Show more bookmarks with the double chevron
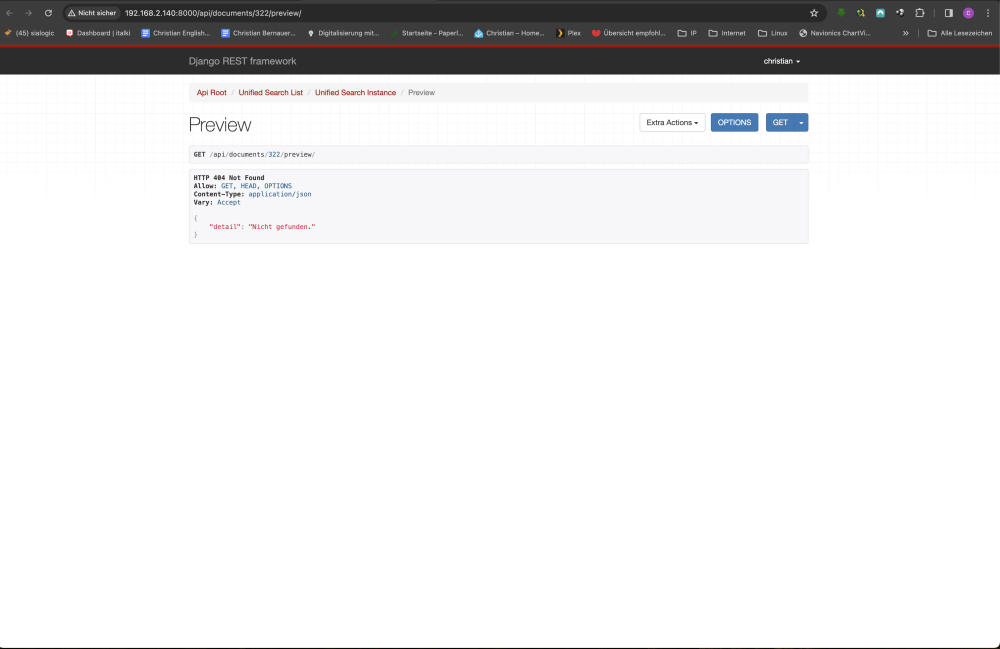The width and height of the screenshot is (1000, 649). tap(906, 33)
